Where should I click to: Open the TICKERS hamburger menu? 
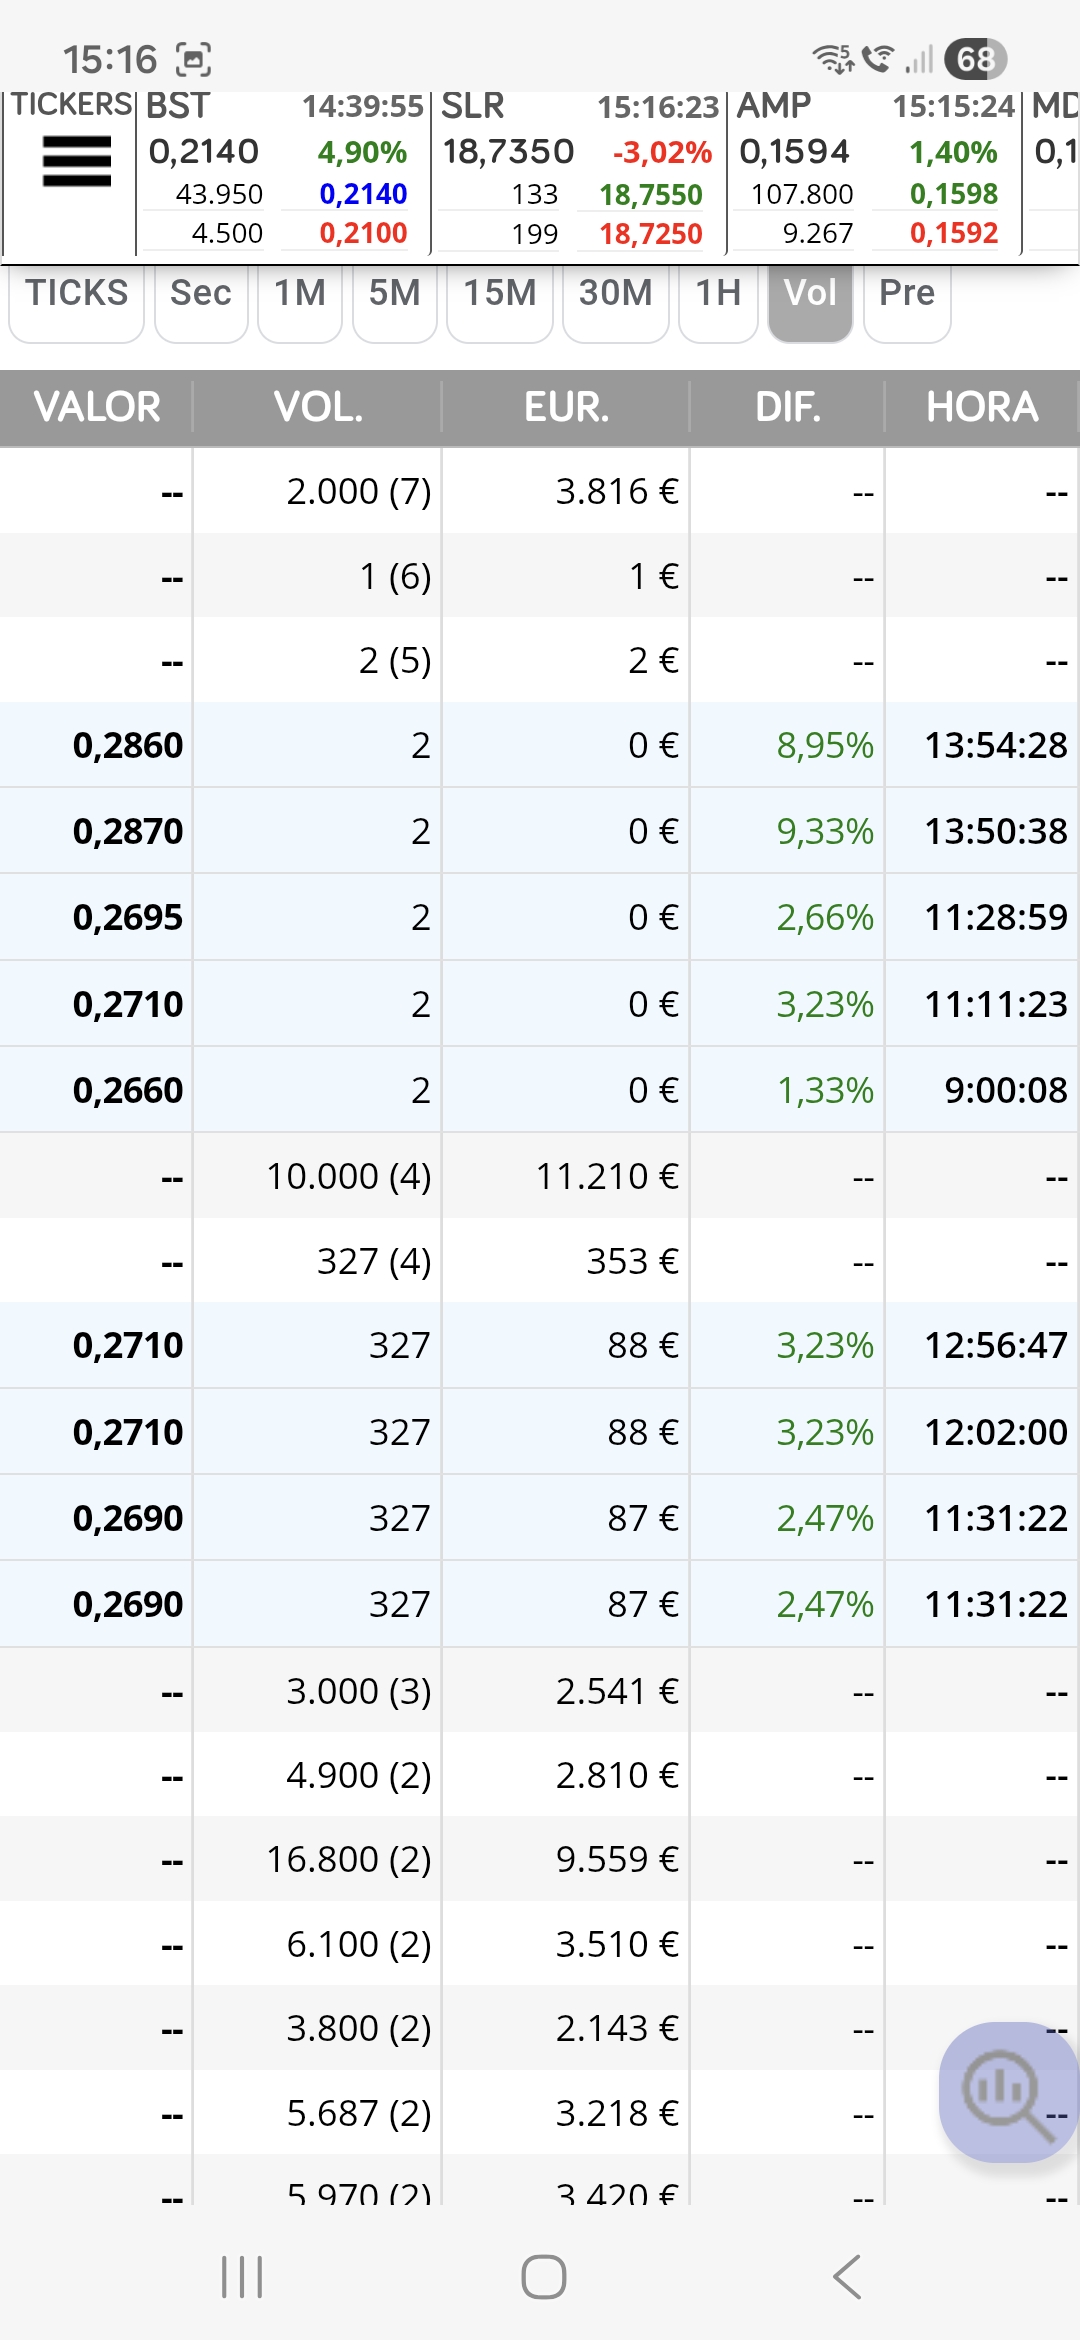76,162
